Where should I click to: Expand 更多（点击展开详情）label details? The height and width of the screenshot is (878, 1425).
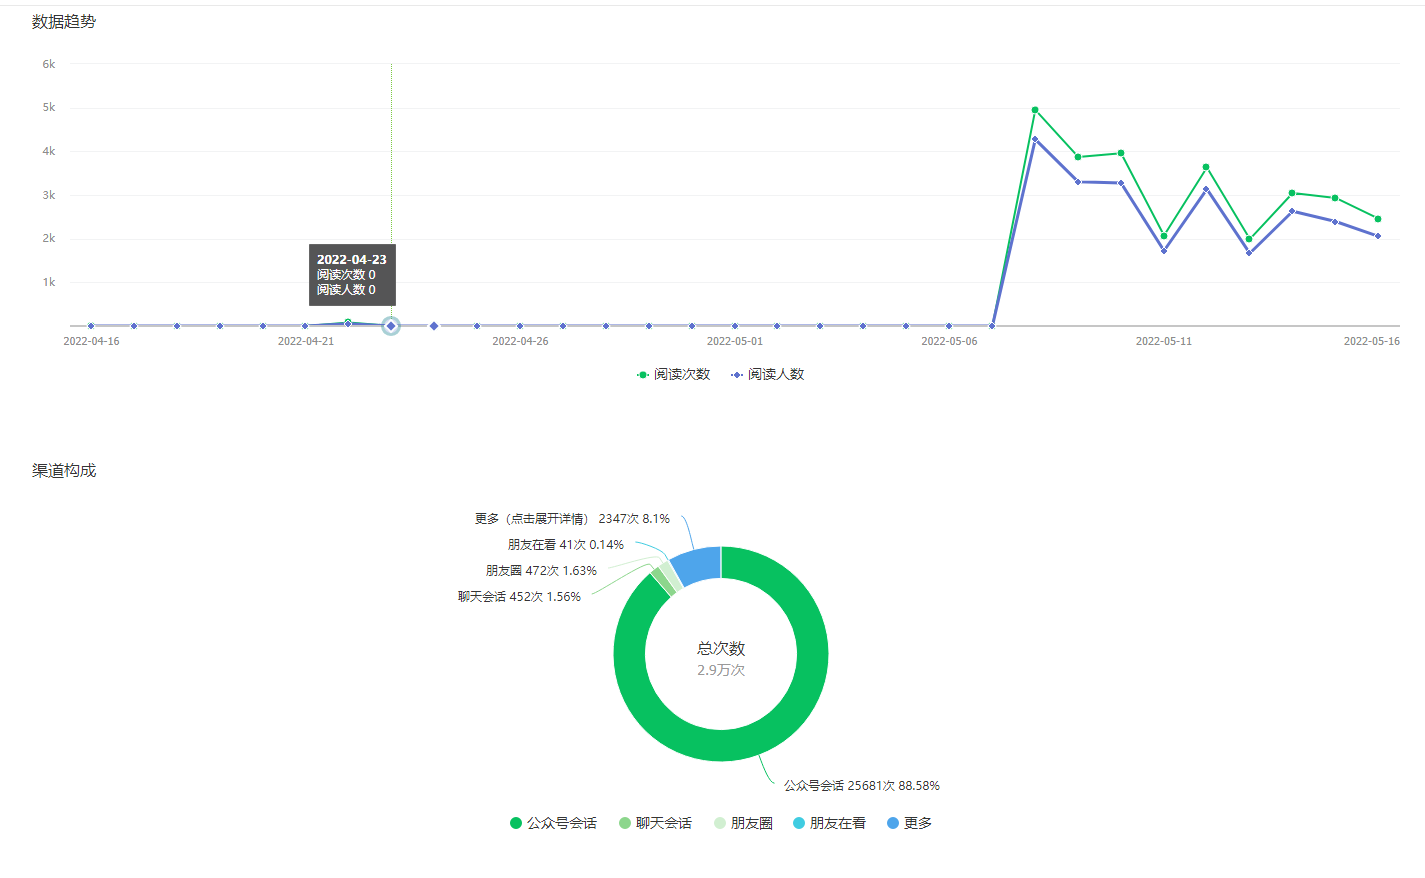(x=572, y=519)
